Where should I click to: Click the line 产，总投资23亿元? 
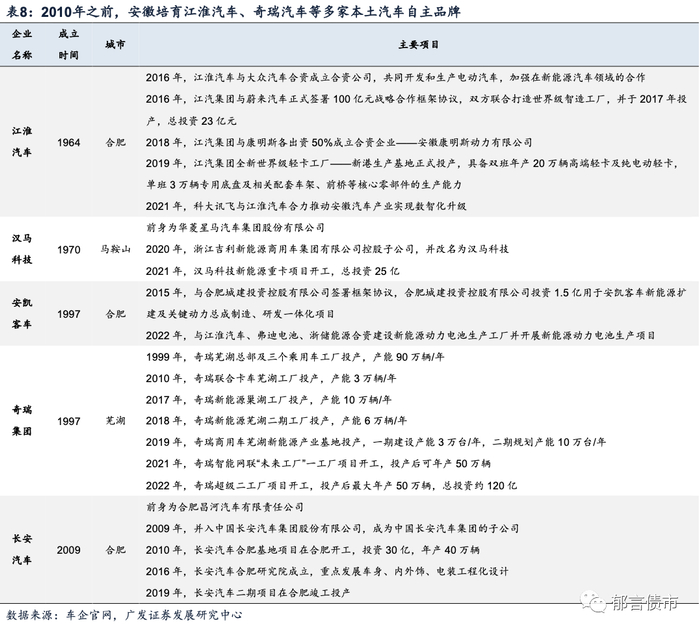tap(191, 121)
